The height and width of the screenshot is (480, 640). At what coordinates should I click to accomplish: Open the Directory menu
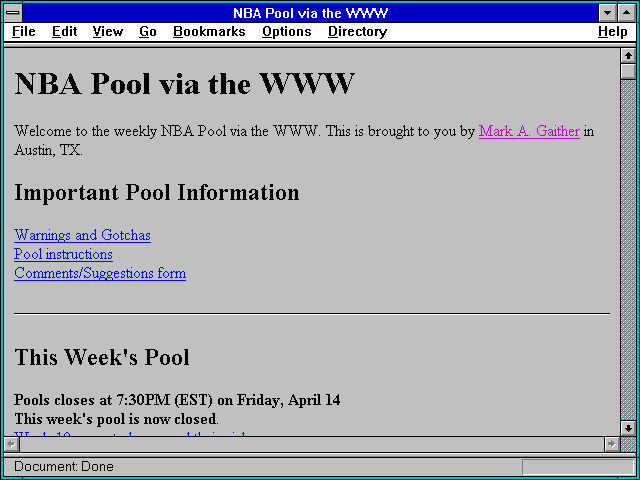click(x=357, y=32)
